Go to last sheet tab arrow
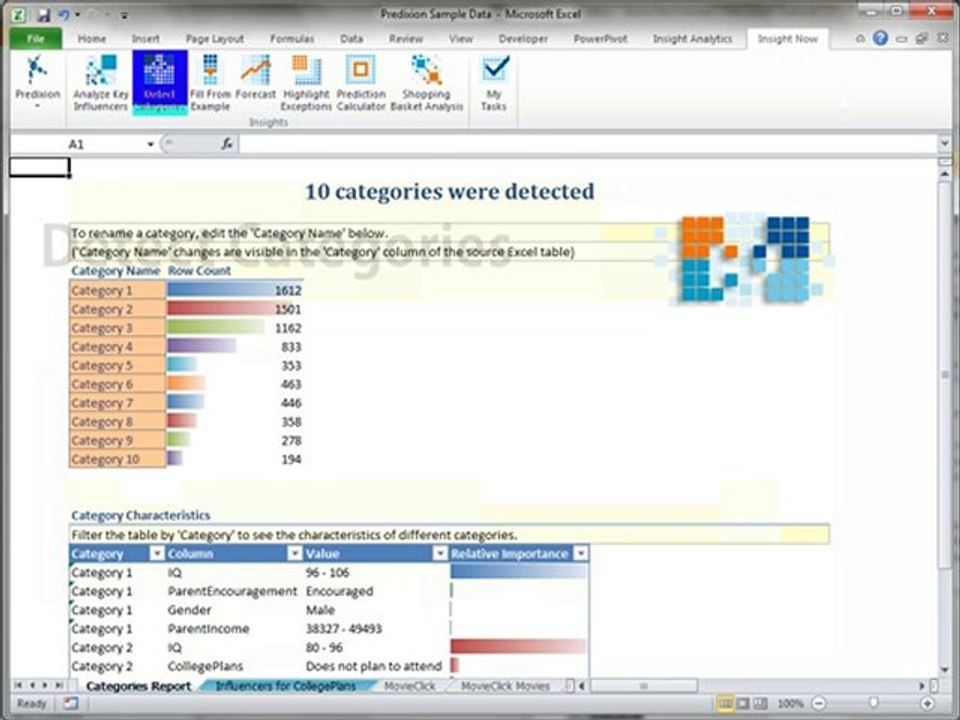Viewport: 960px width, 720px height. coord(59,686)
